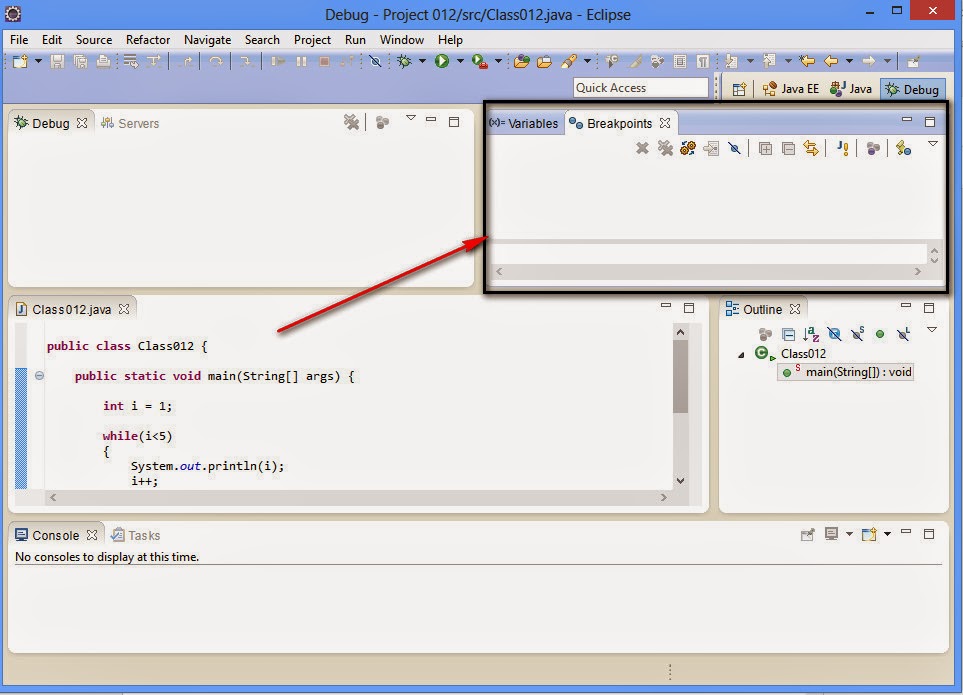Open the Navigate menu
The height and width of the screenshot is (695, 963).
point(207,40)
